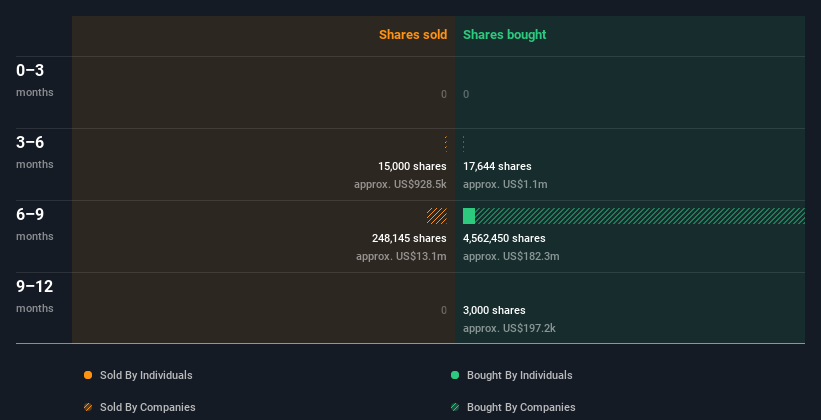Image resolution: width=821 pixels, height=420 pixels.
Task: Select the Bought By Companies legend label
Action: click(x=521, y=407)
